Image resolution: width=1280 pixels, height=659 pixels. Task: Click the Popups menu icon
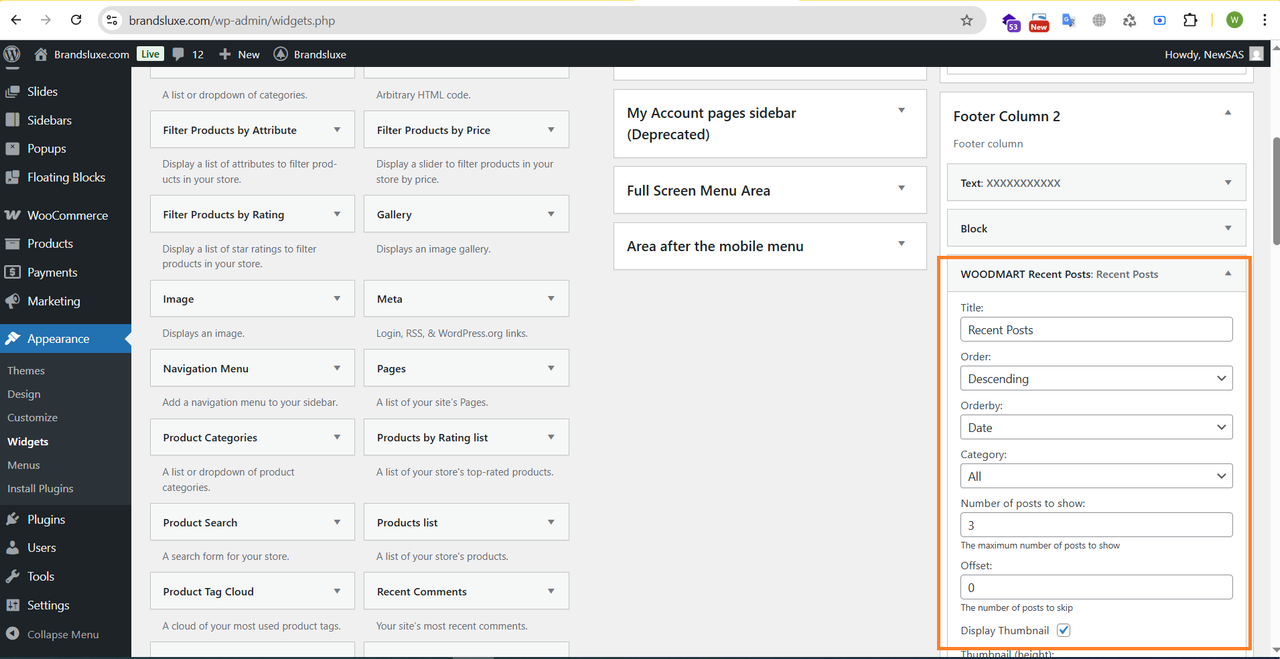[13, 148]
